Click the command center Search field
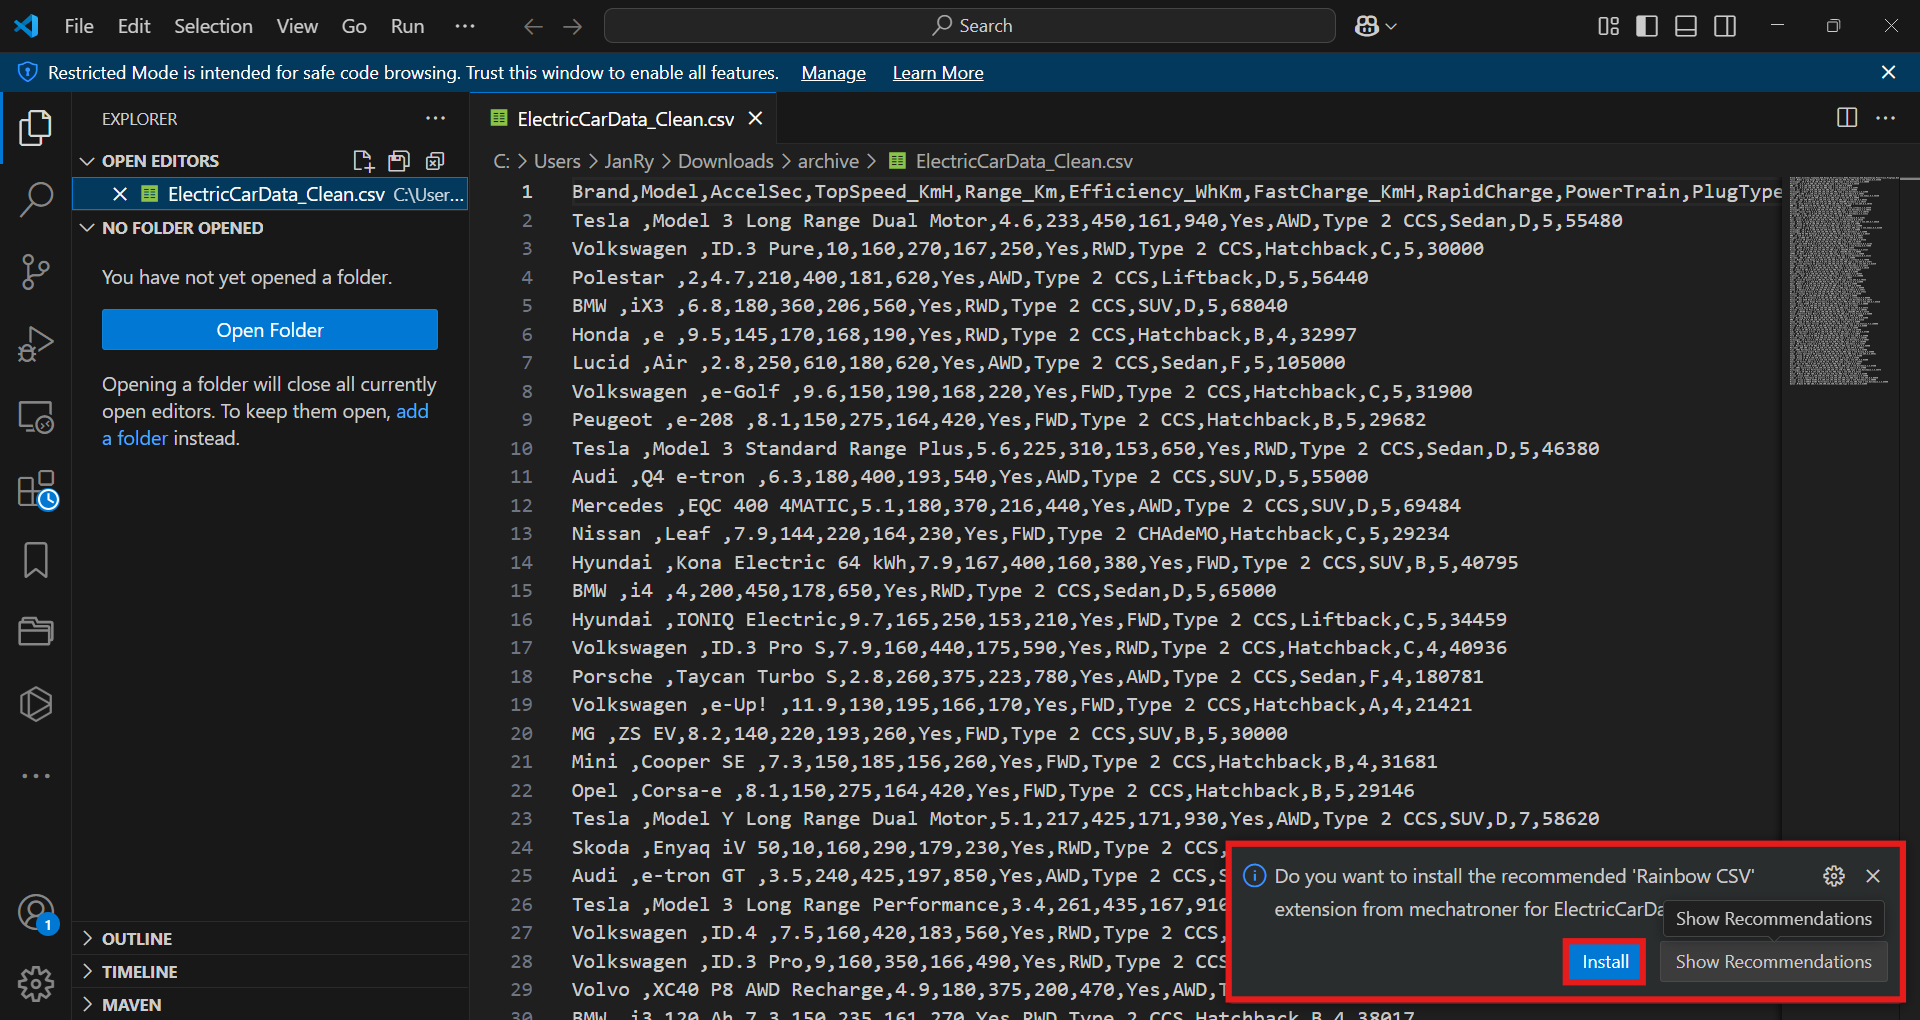Viewport: 1920px width, 1020px height. (x=970, y=26)
